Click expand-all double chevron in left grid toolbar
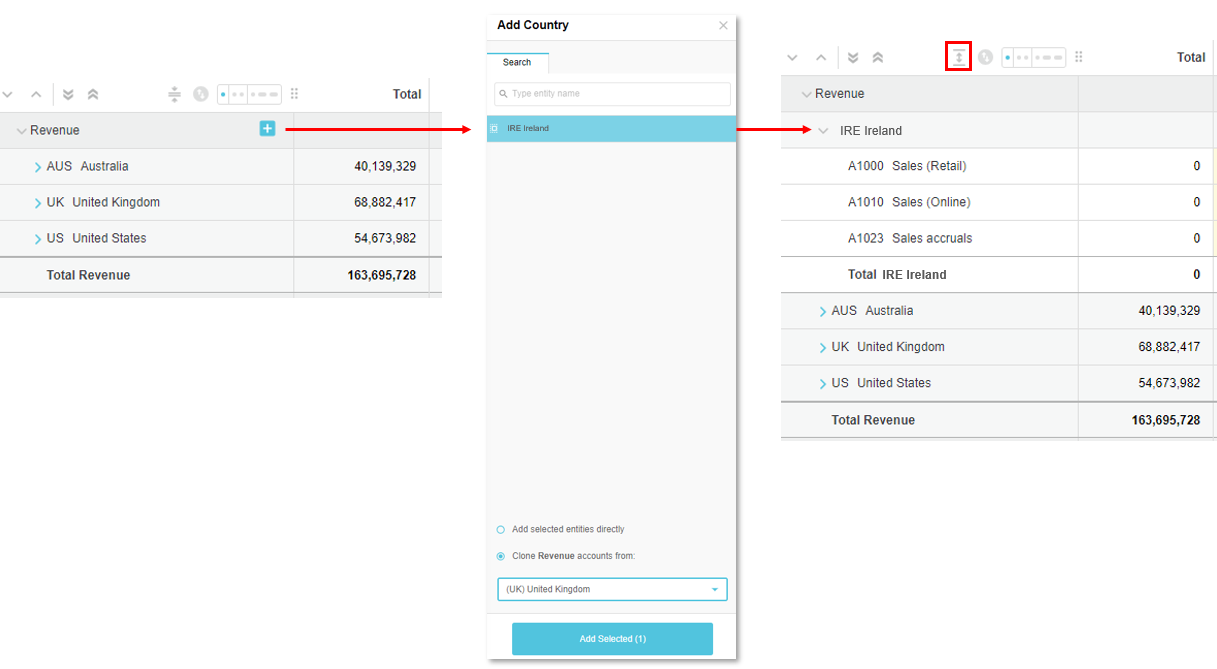This screenshot has width=1217, height=669. (x=68, y=95)
